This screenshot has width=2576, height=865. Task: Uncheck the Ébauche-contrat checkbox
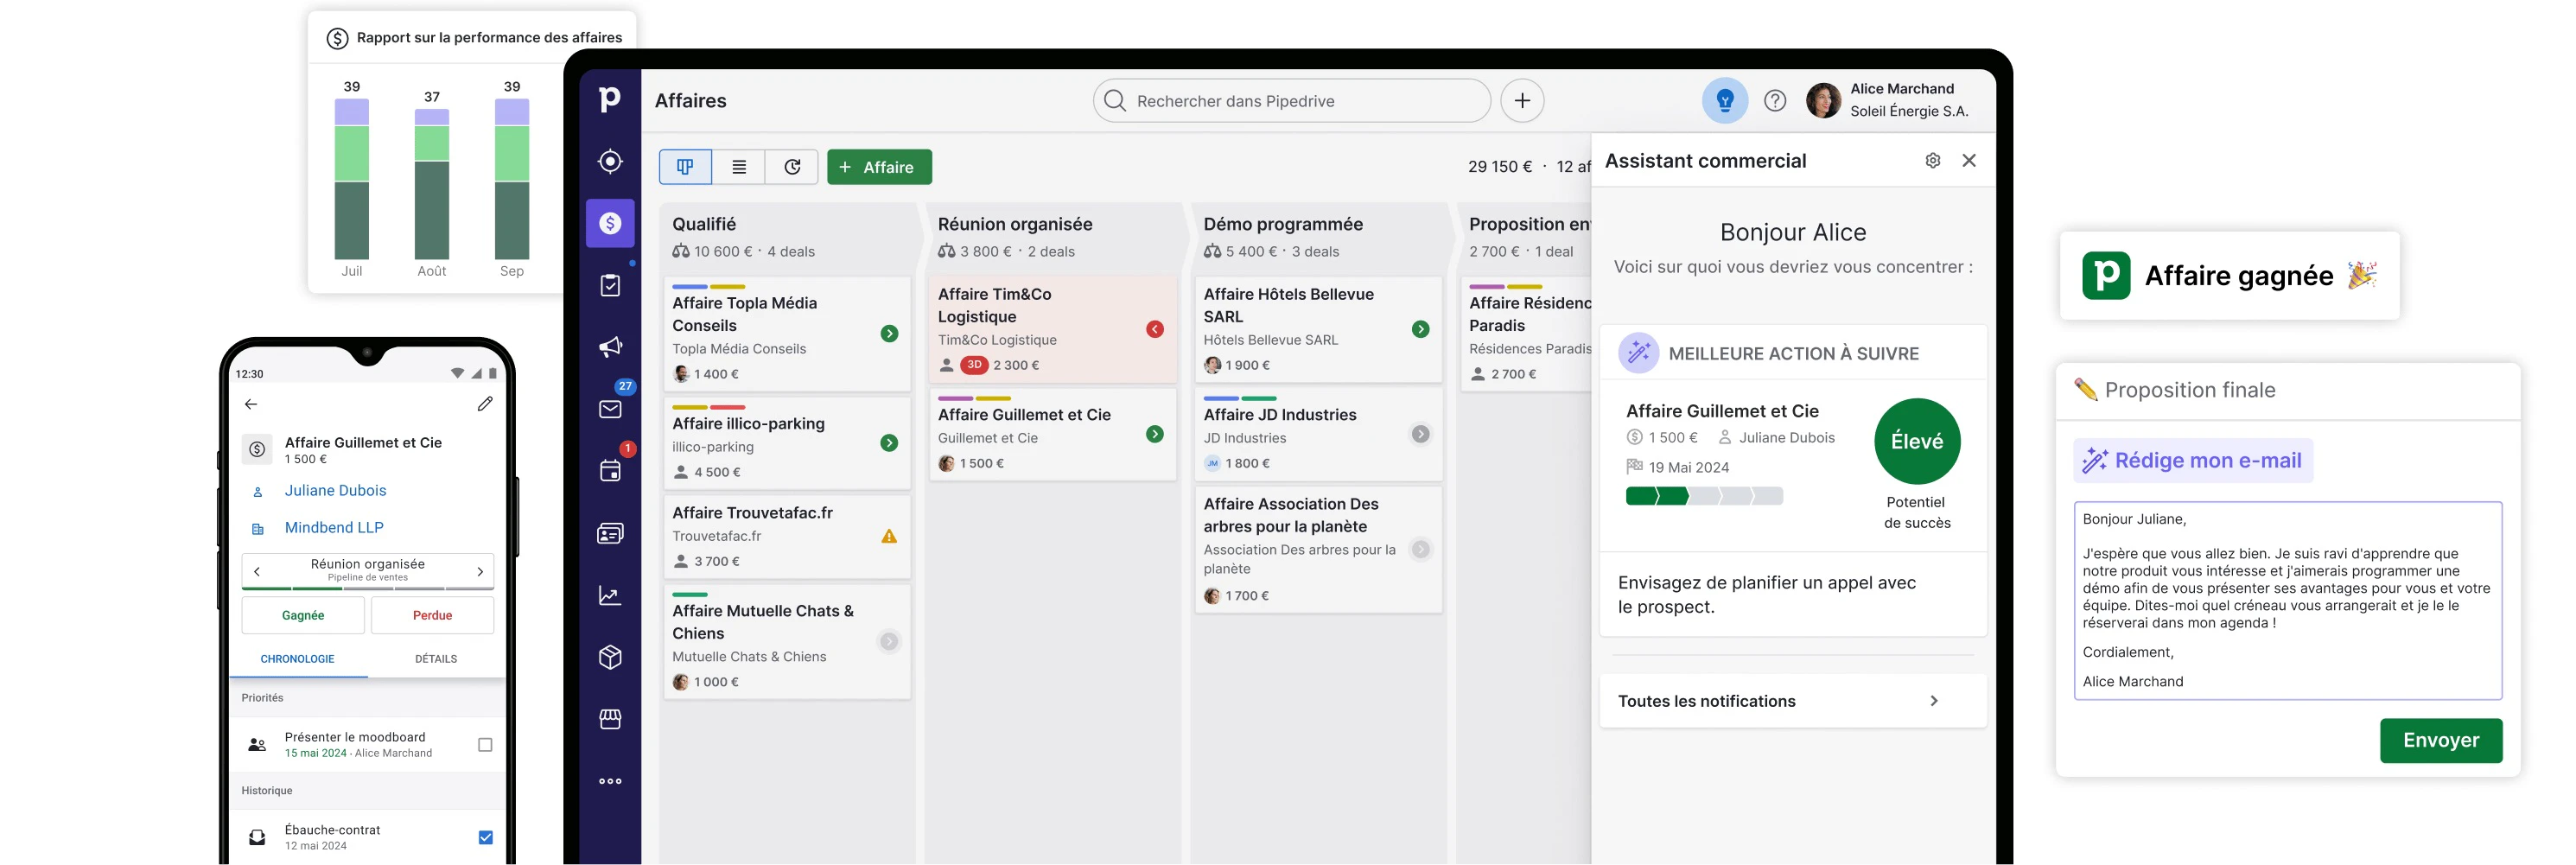pyautogui.click(x=485, y=838)
